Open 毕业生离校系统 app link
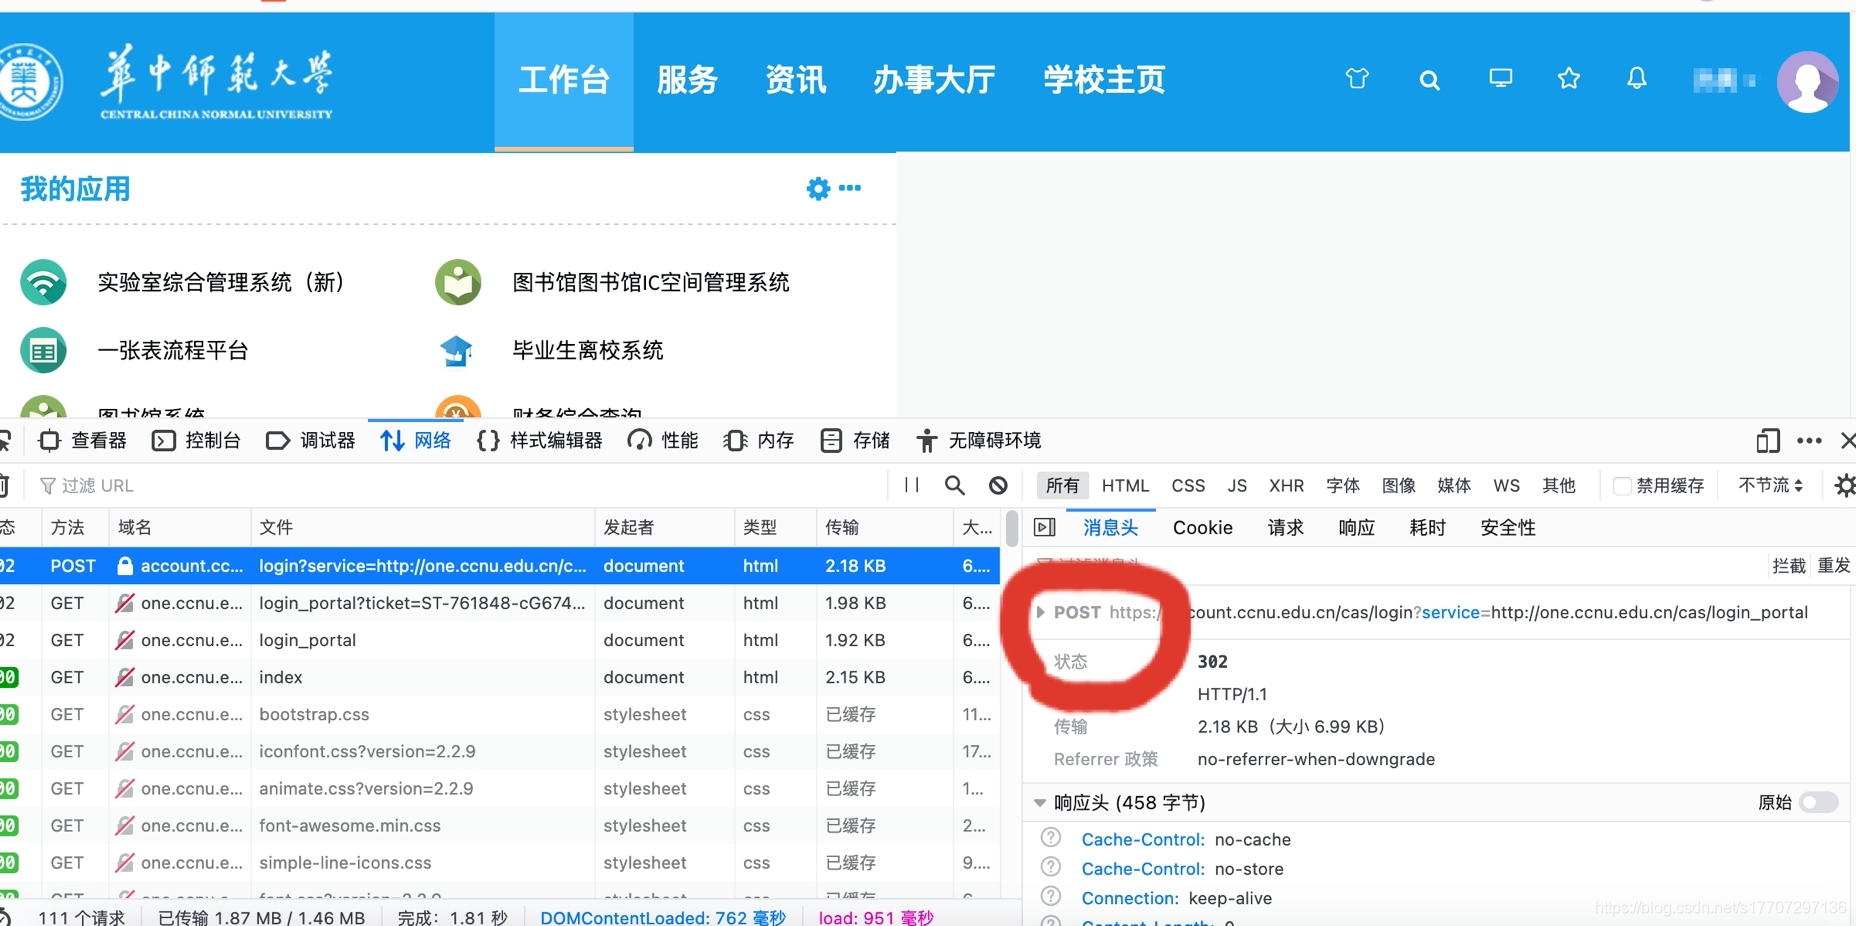 click(x=588, y=351)
